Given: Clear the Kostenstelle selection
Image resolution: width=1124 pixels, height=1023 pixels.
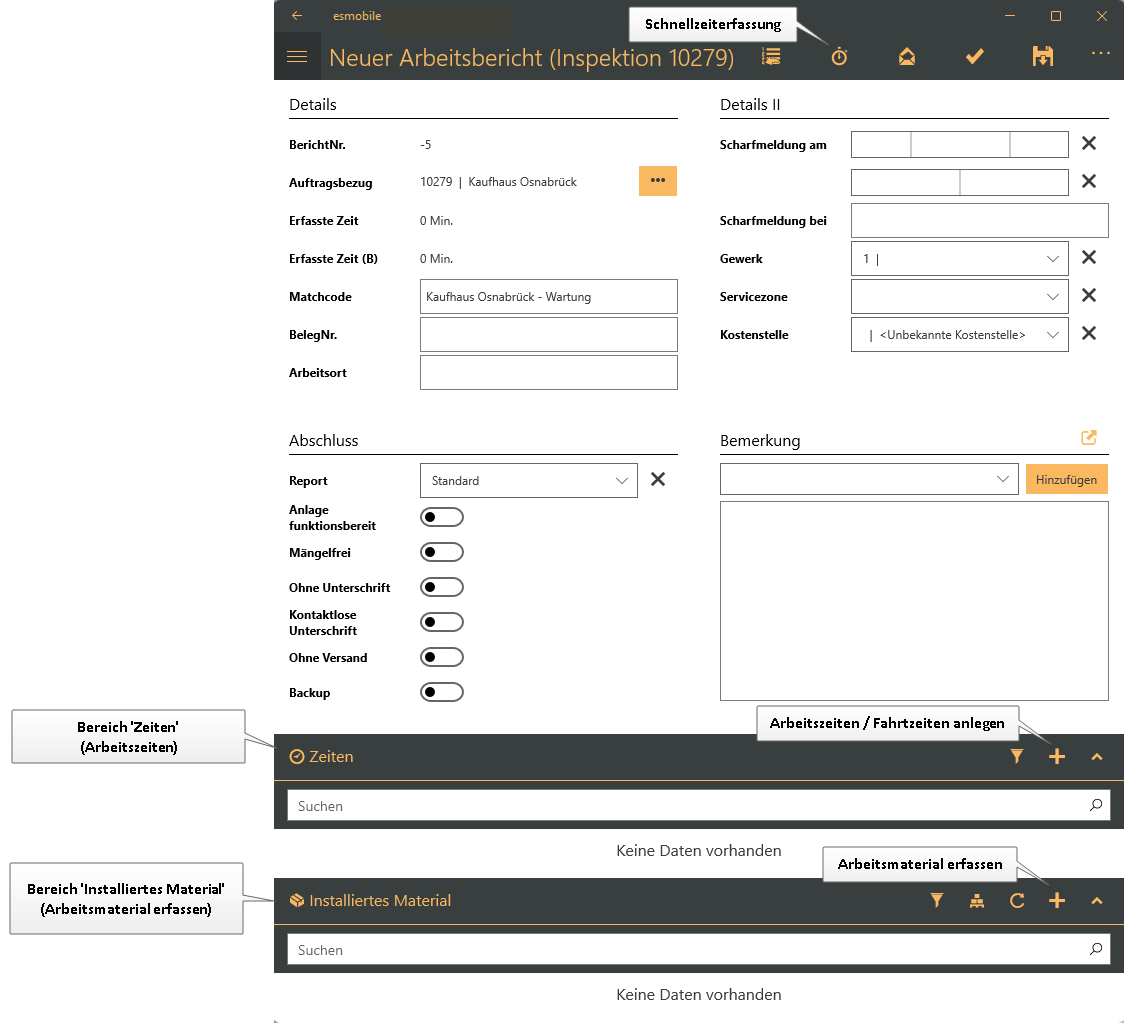Looking at the screenshot, I should pos(1089,333).
